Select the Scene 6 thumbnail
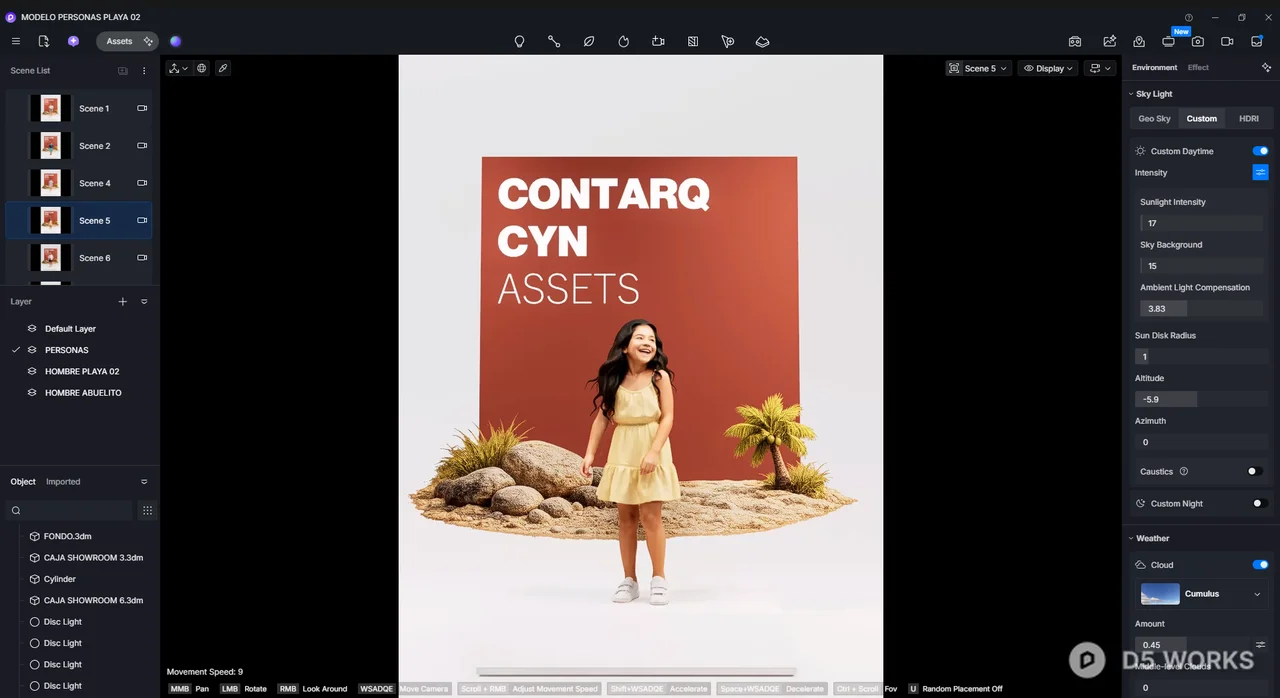This screenshot has width=1280, height=698. (50, 258)
